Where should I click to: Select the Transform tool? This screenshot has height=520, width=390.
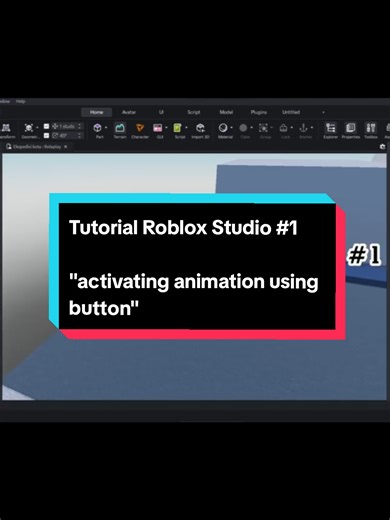pos(7,131)
